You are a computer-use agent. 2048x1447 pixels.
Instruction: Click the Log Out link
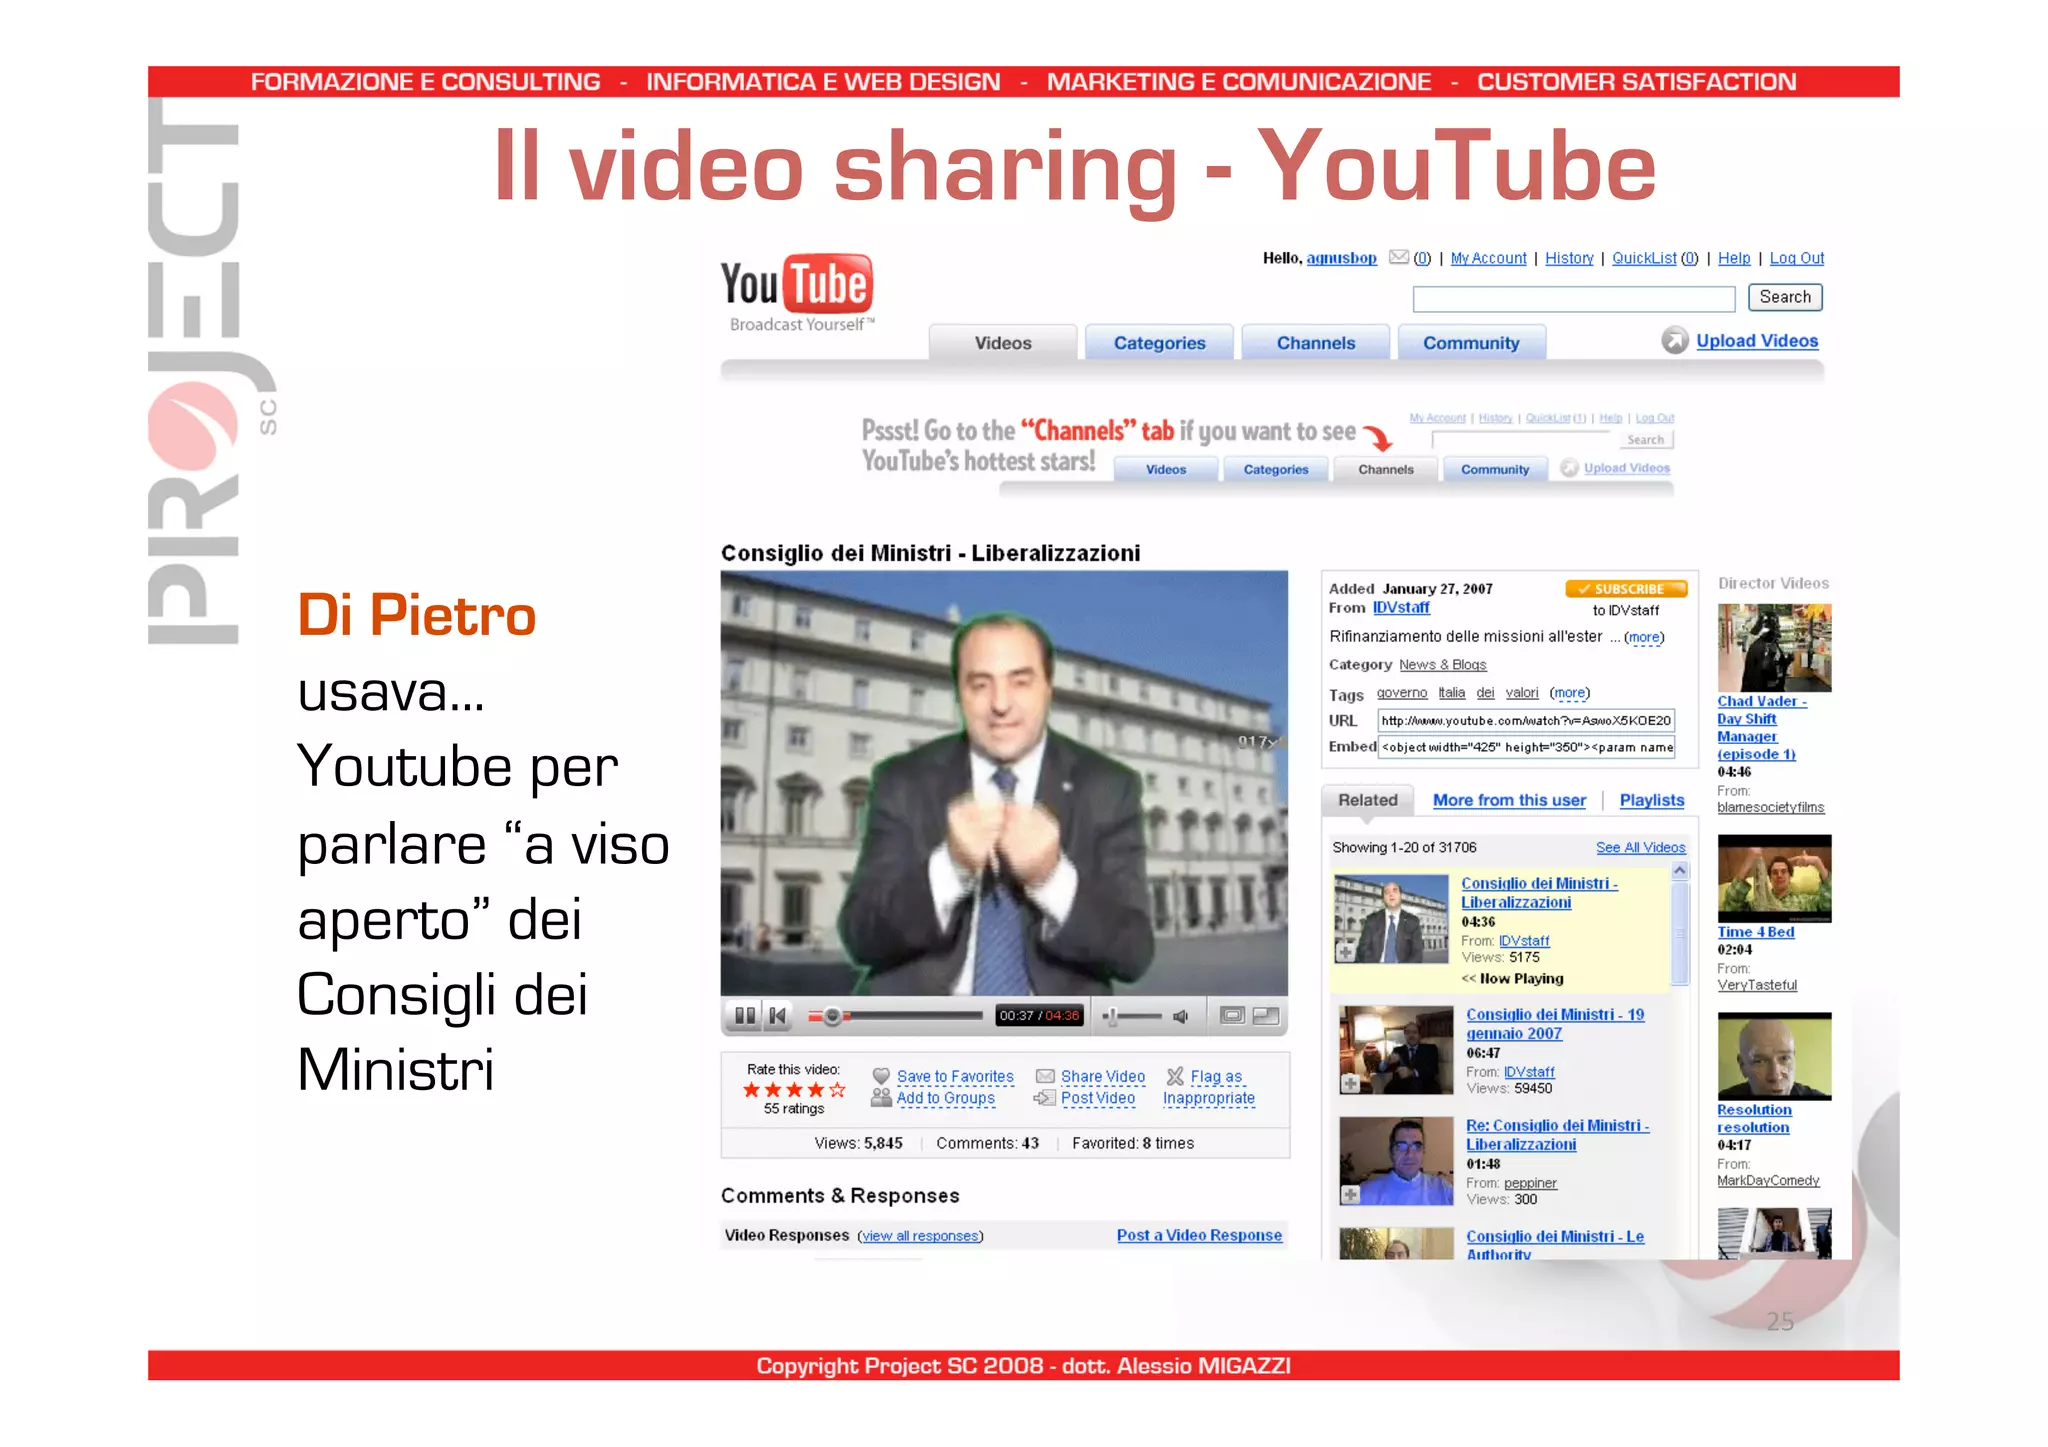(x=1797, y=258)
